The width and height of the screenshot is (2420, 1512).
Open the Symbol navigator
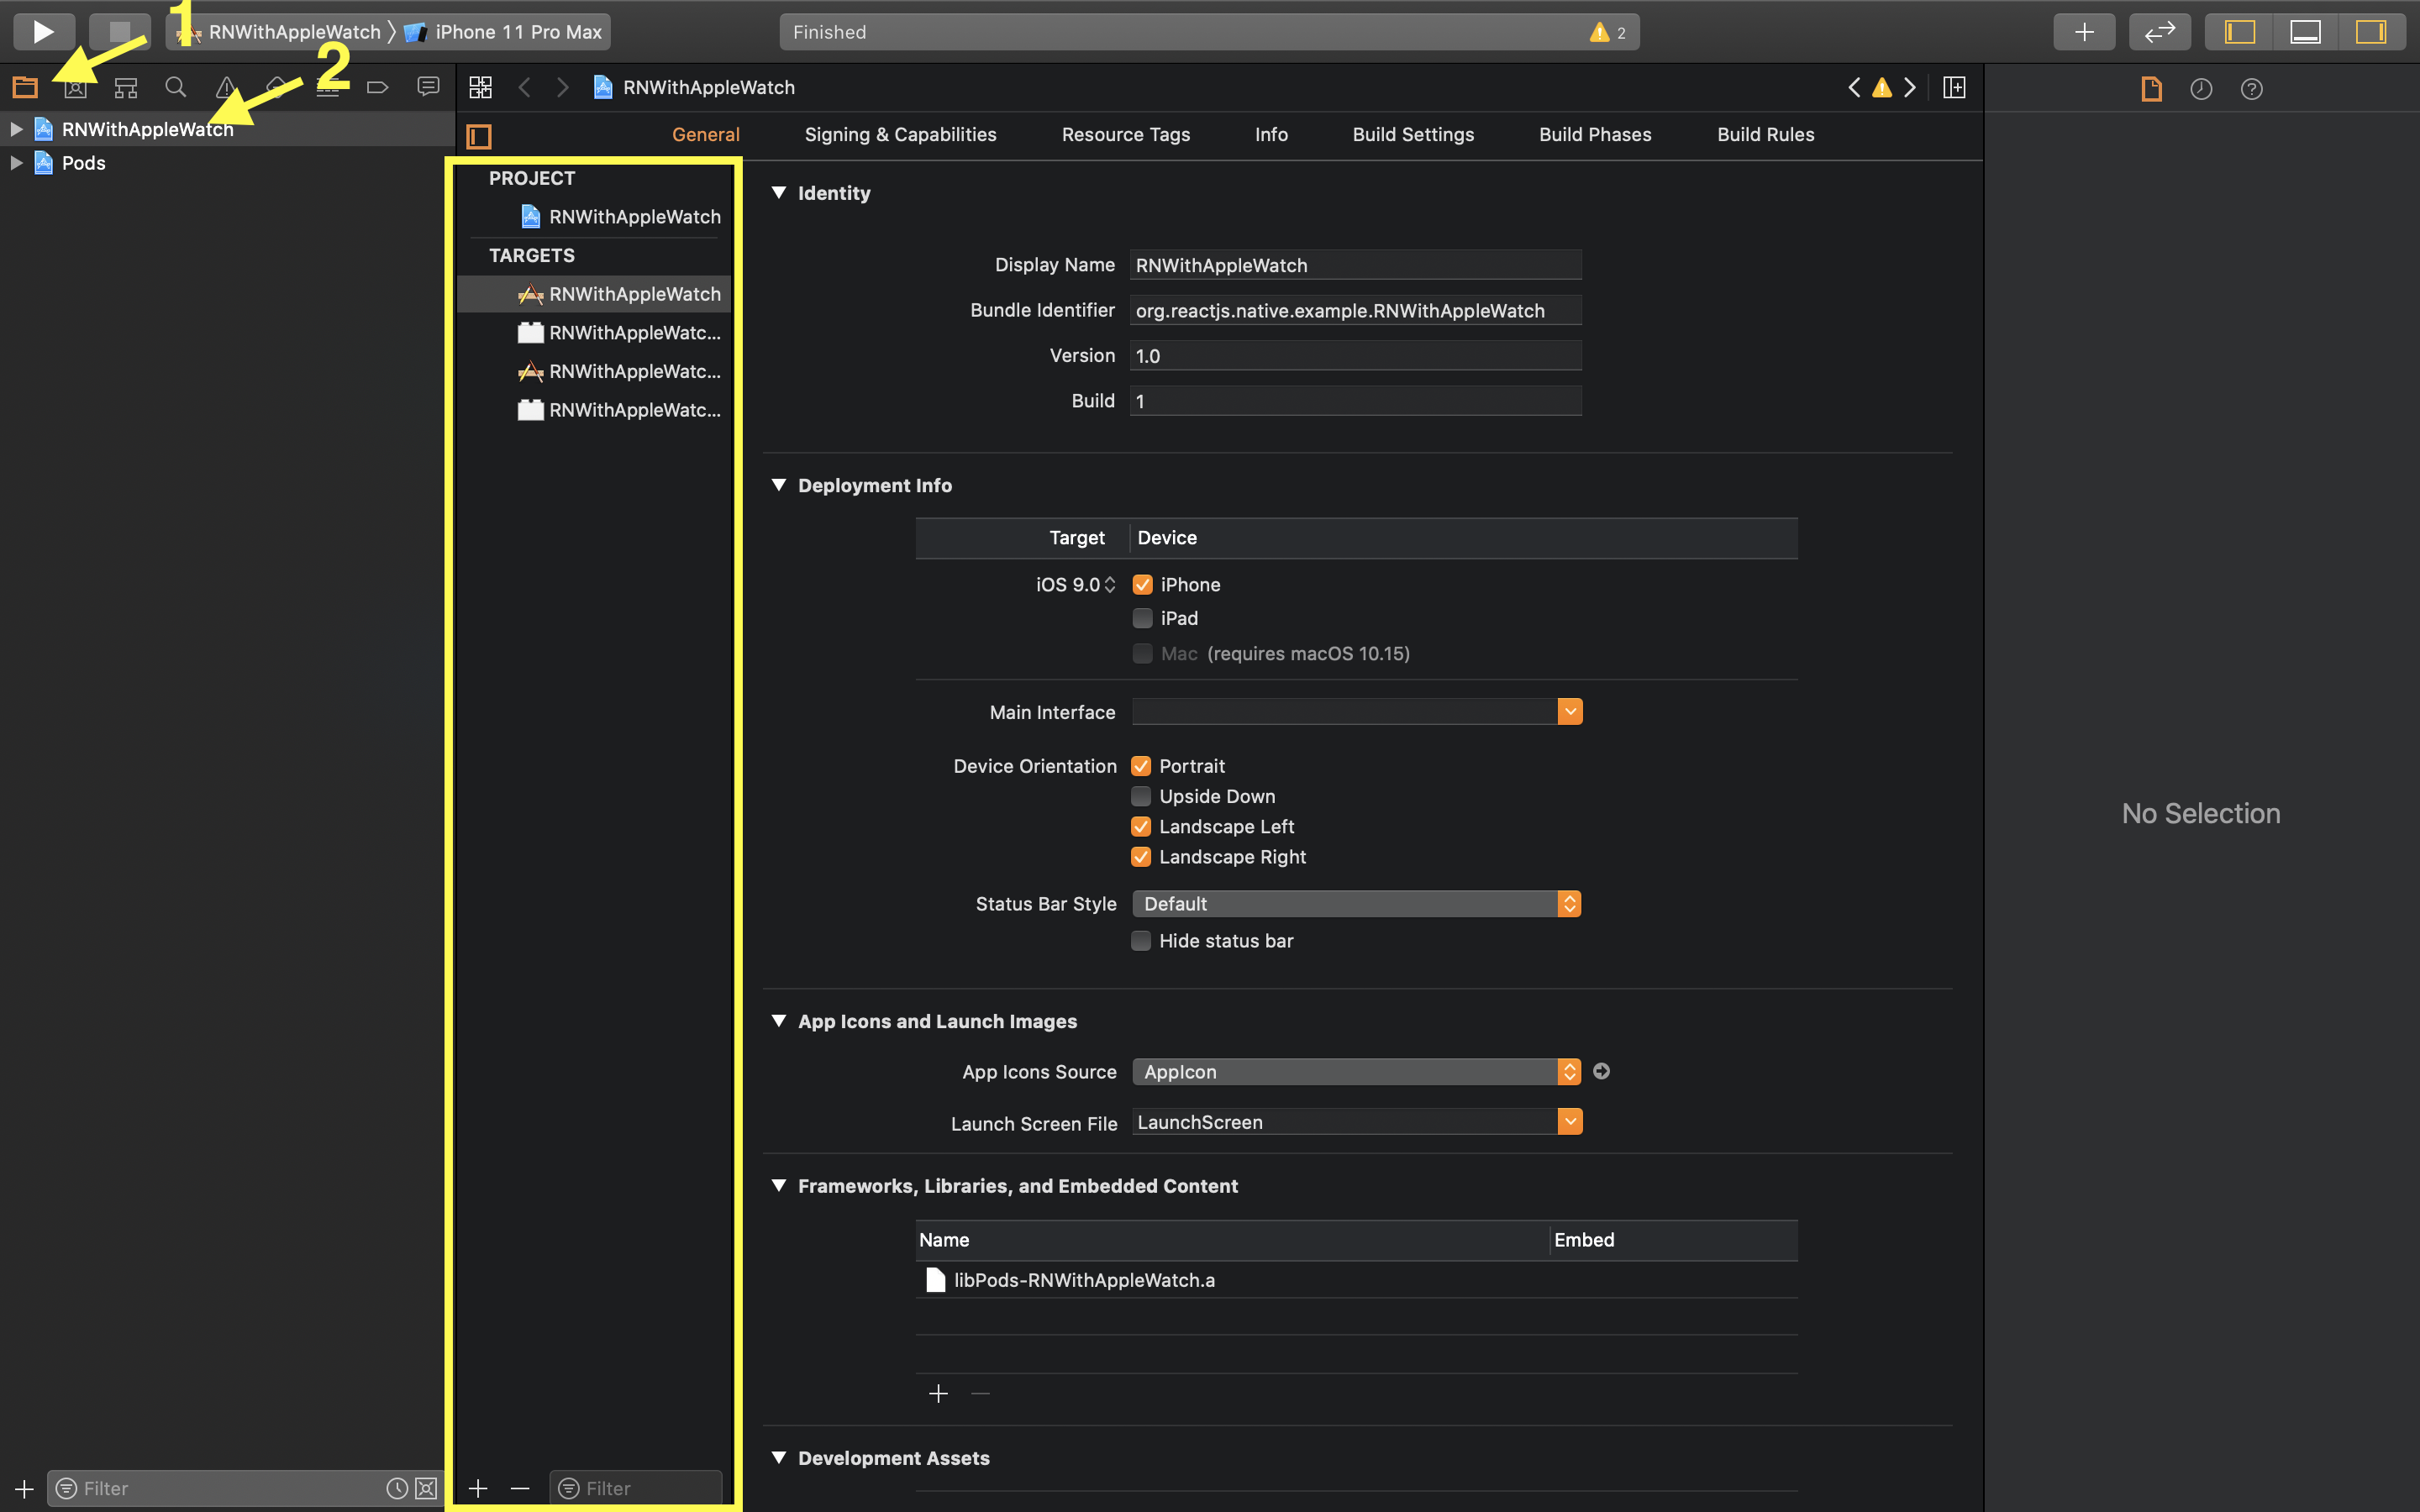pos(124,87)
